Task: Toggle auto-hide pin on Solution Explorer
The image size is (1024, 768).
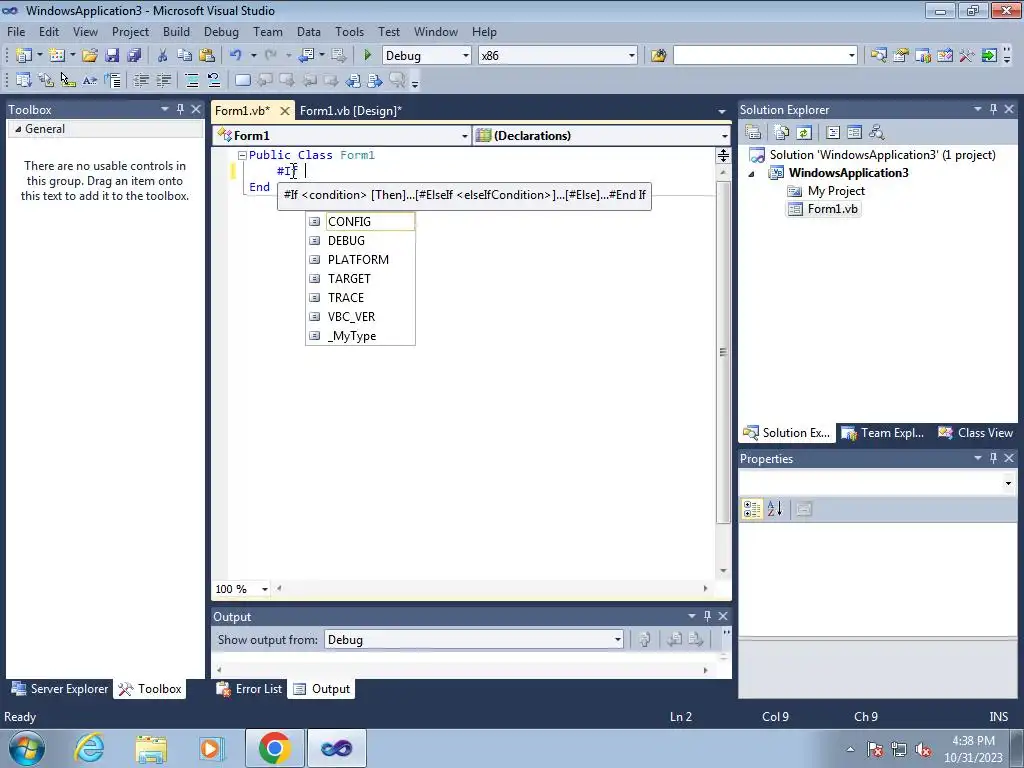Action: 993,109
